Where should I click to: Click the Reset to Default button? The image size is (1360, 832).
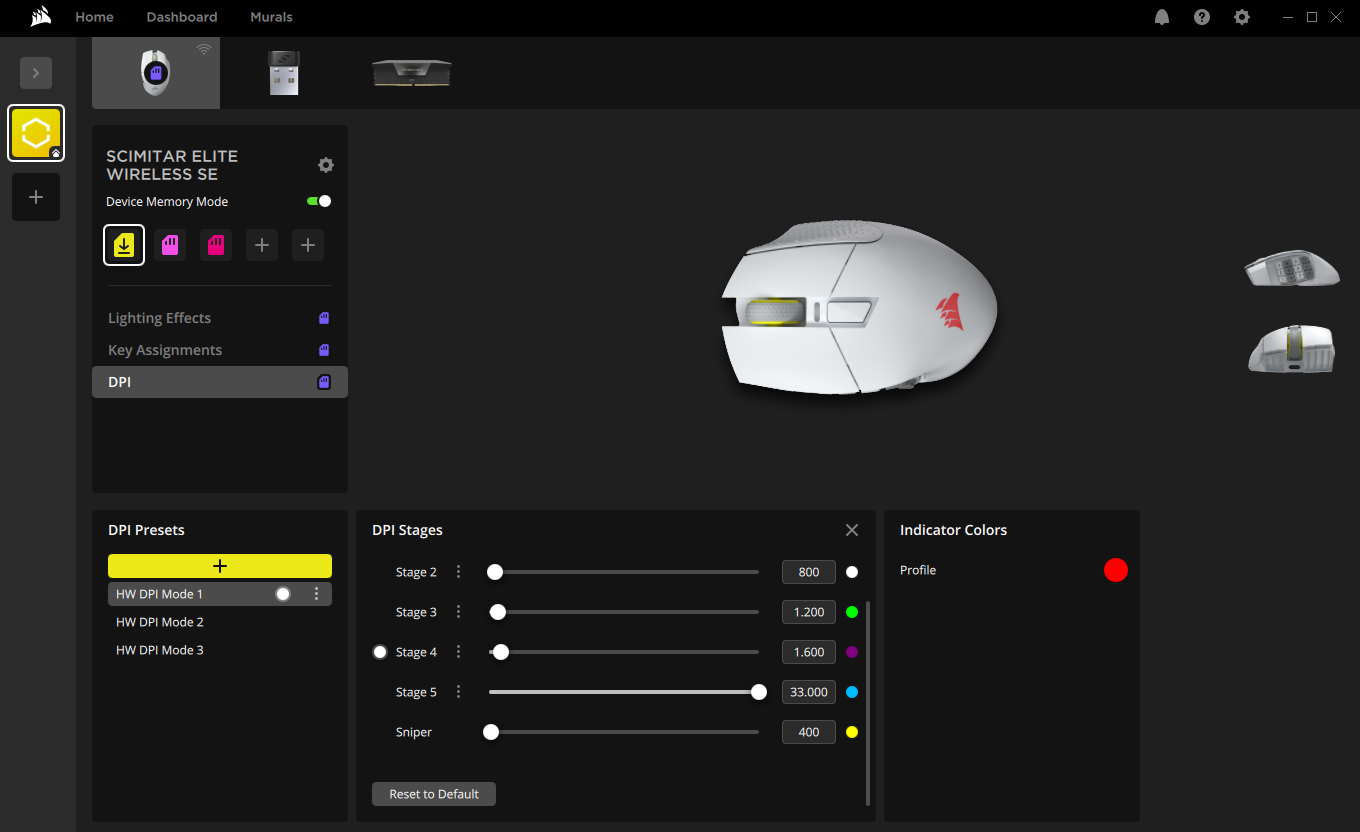click(434, 794)
